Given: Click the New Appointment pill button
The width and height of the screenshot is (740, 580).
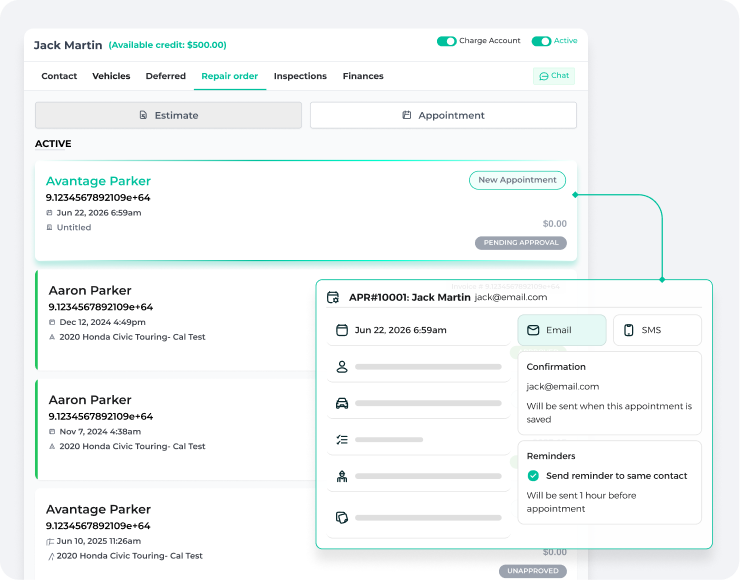Looking at the screenshot, I should click(517, 180).
